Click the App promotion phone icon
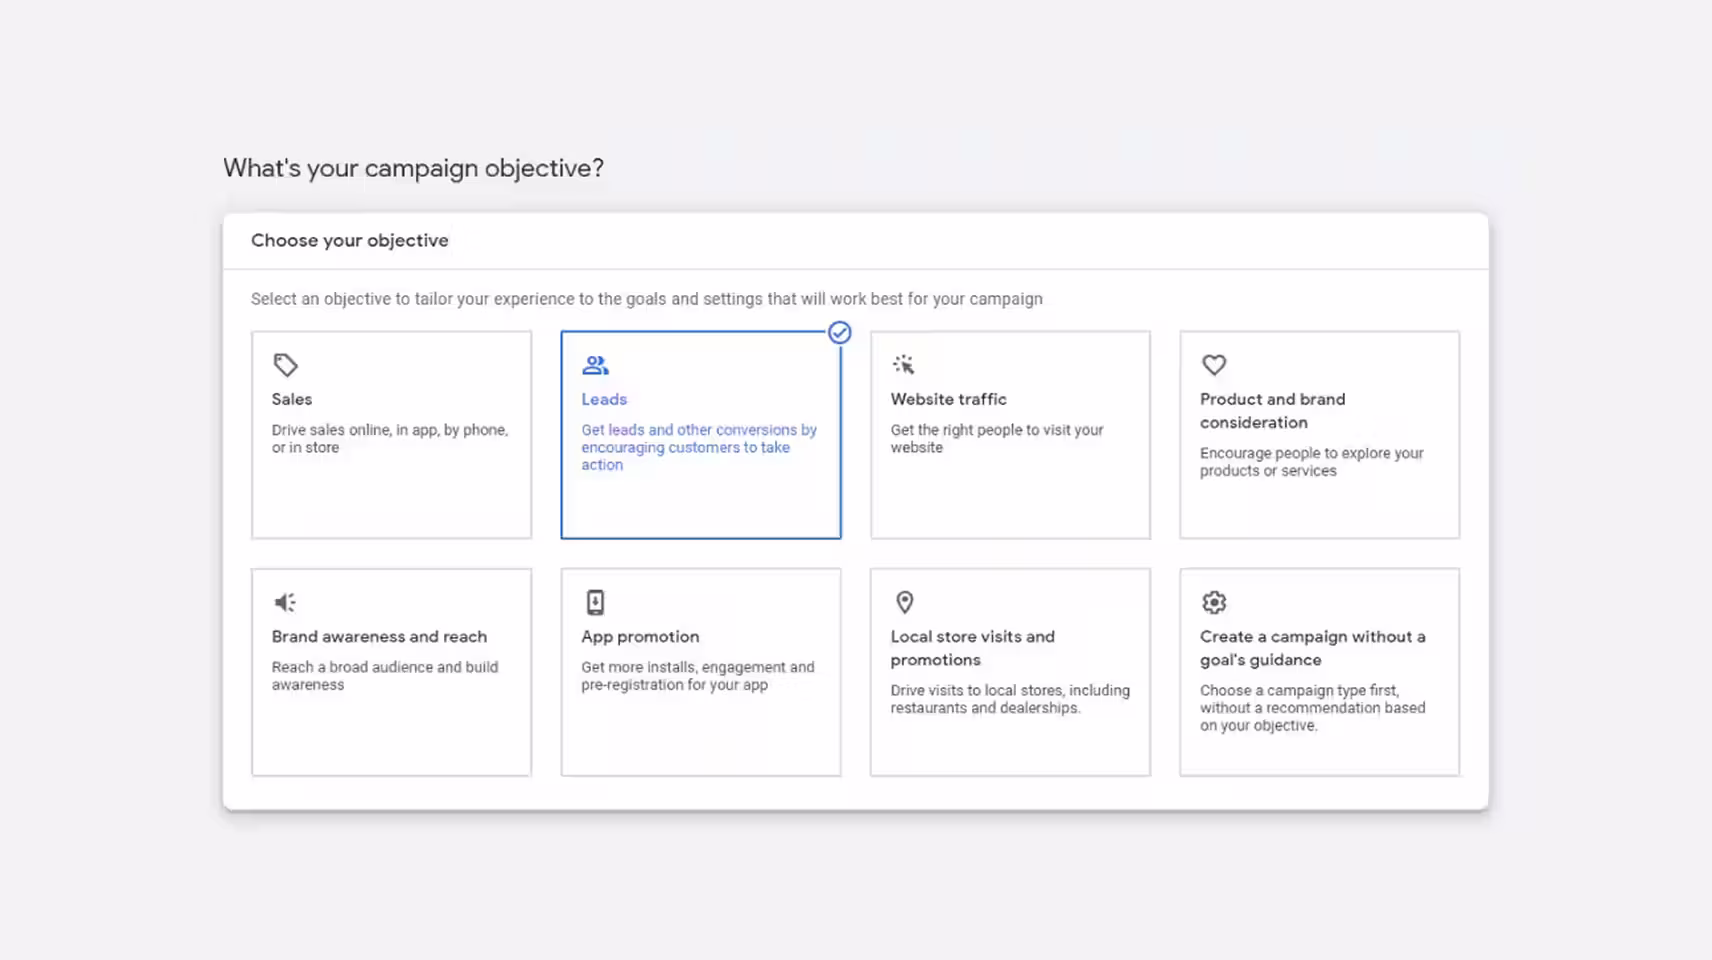This screenshot has width=1712, height=960. tap(595, 602)
